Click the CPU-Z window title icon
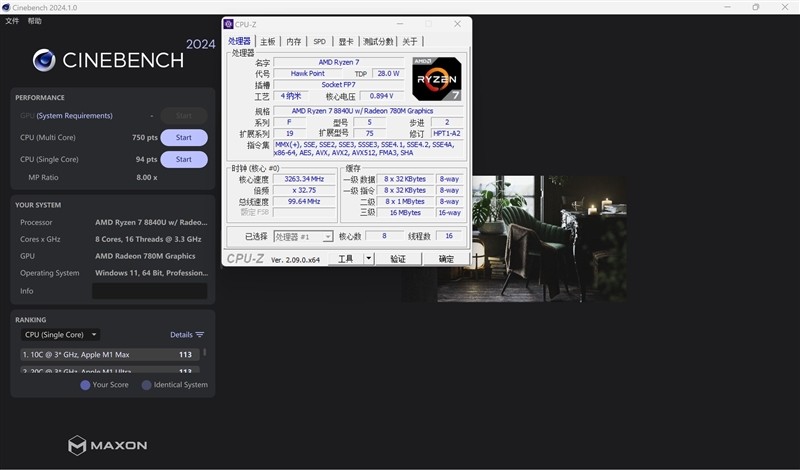The height and width of the screenshot is (470, 800). pos(229,24)
